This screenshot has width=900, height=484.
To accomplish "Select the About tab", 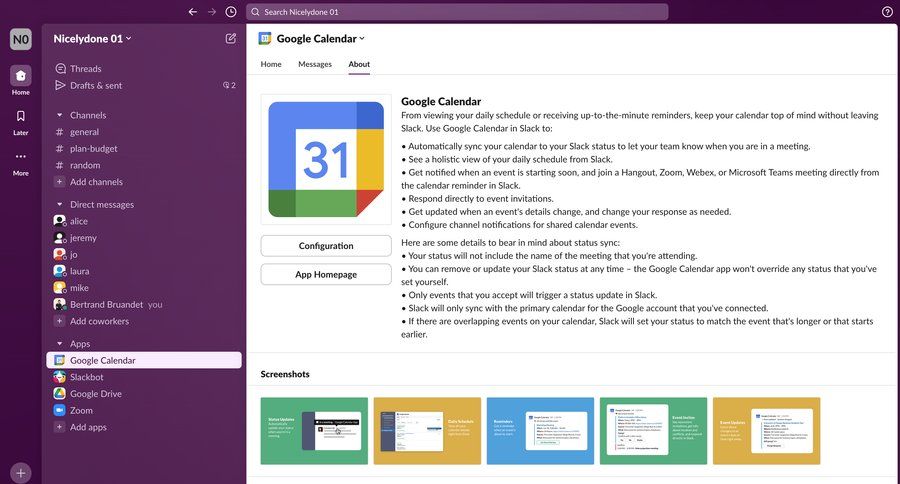I will [359, 64].
